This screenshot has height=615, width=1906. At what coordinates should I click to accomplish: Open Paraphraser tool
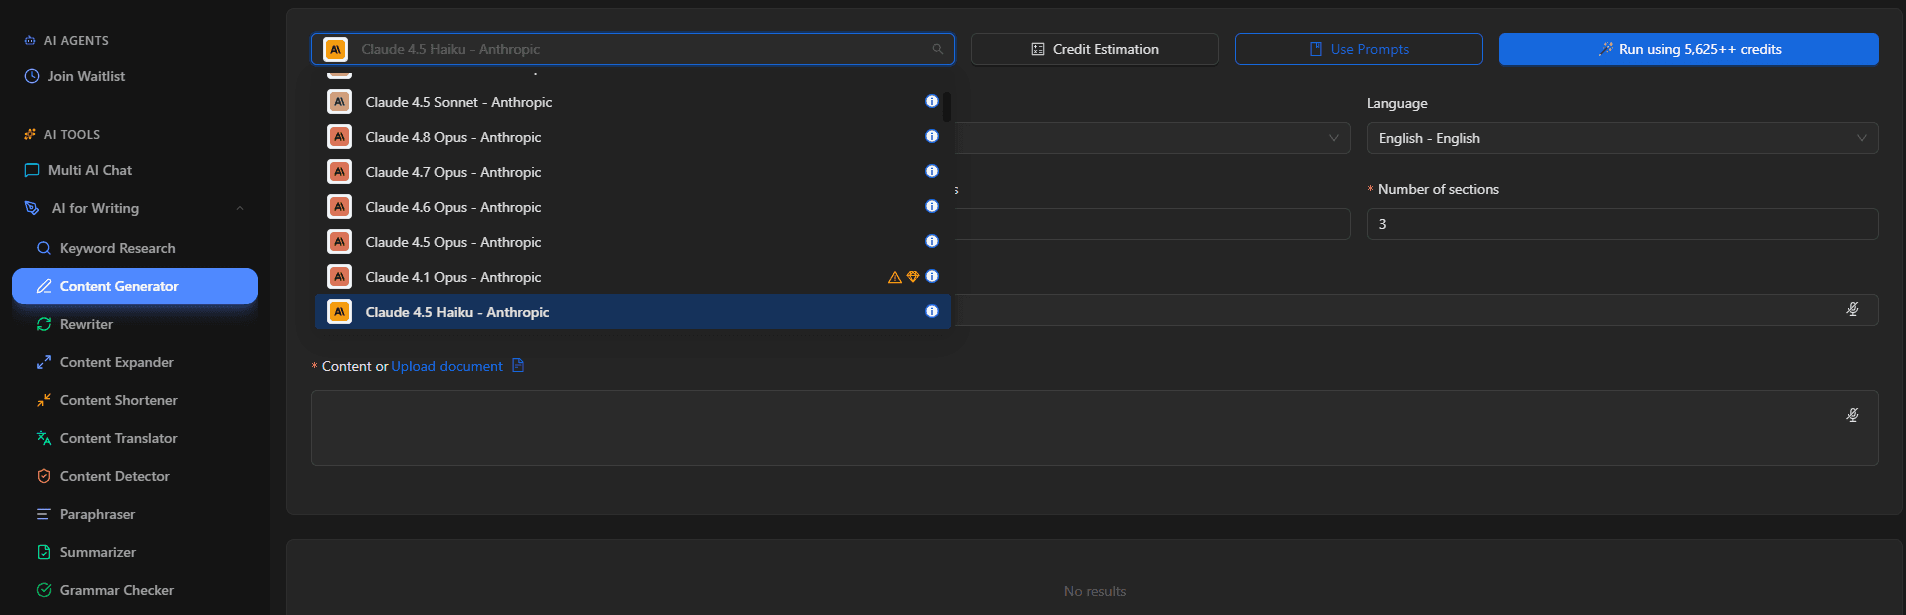tap(97, 514)
